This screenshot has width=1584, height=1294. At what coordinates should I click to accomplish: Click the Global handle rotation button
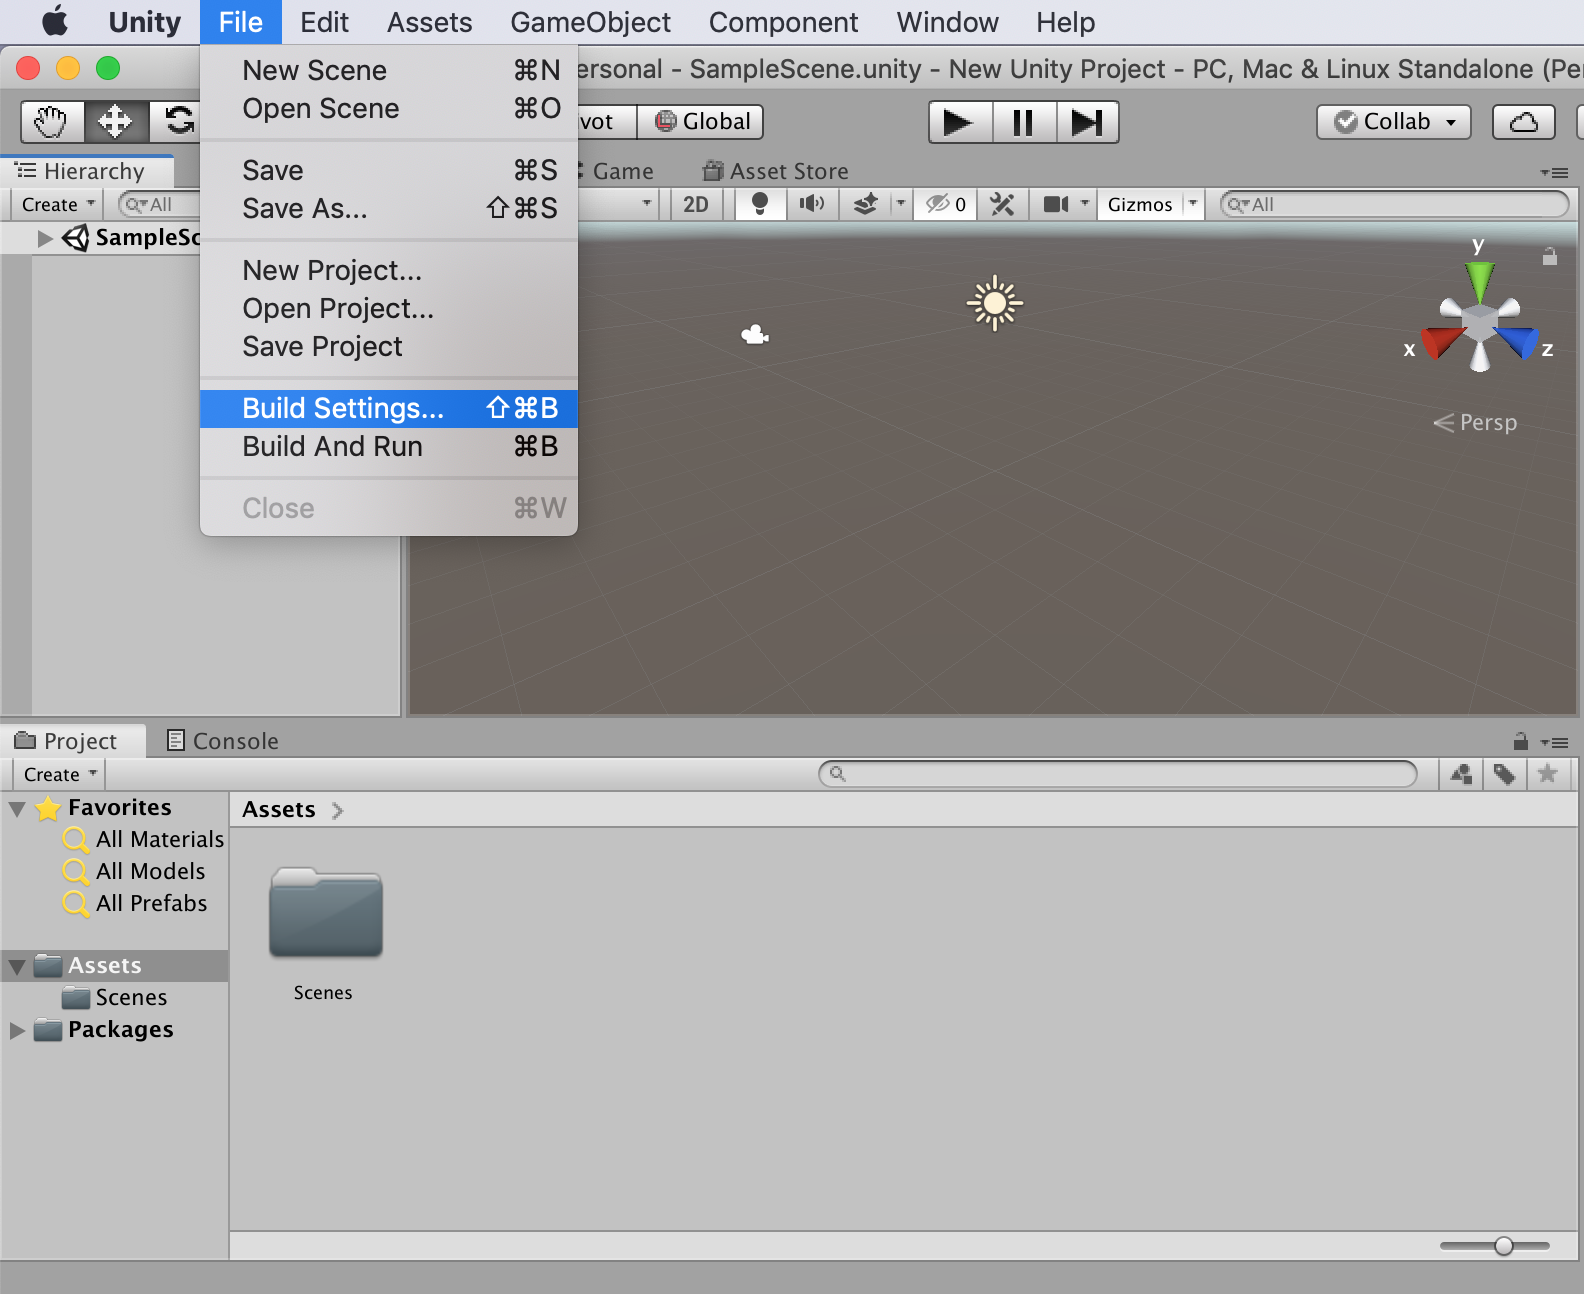click(x=702, y=122)
